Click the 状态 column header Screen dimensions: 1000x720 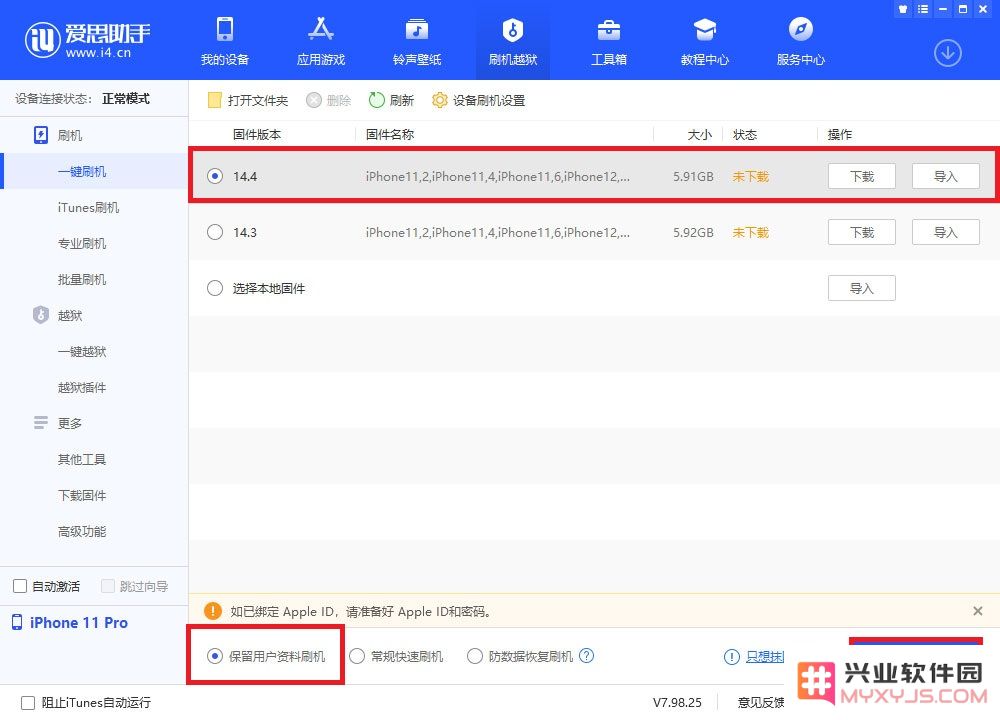click(x=745, y=135)
